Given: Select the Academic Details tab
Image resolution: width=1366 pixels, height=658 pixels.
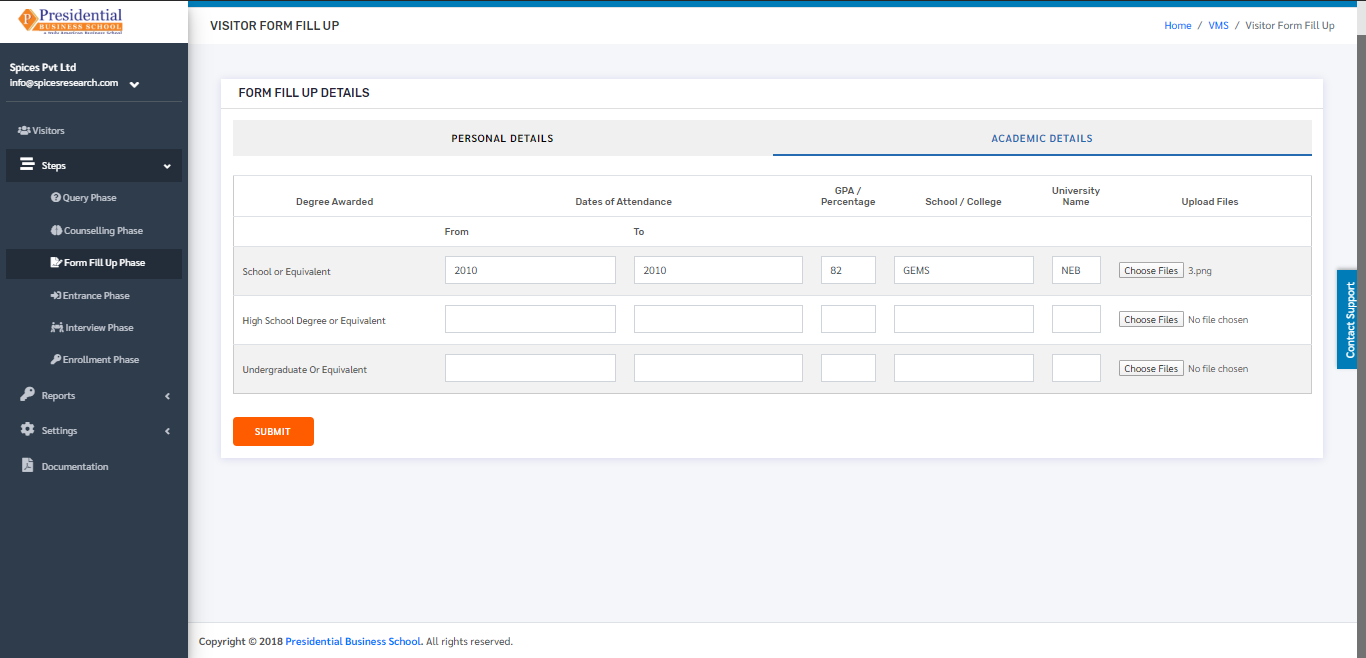Looking at the screenshot, I should tap(1042, 138).
